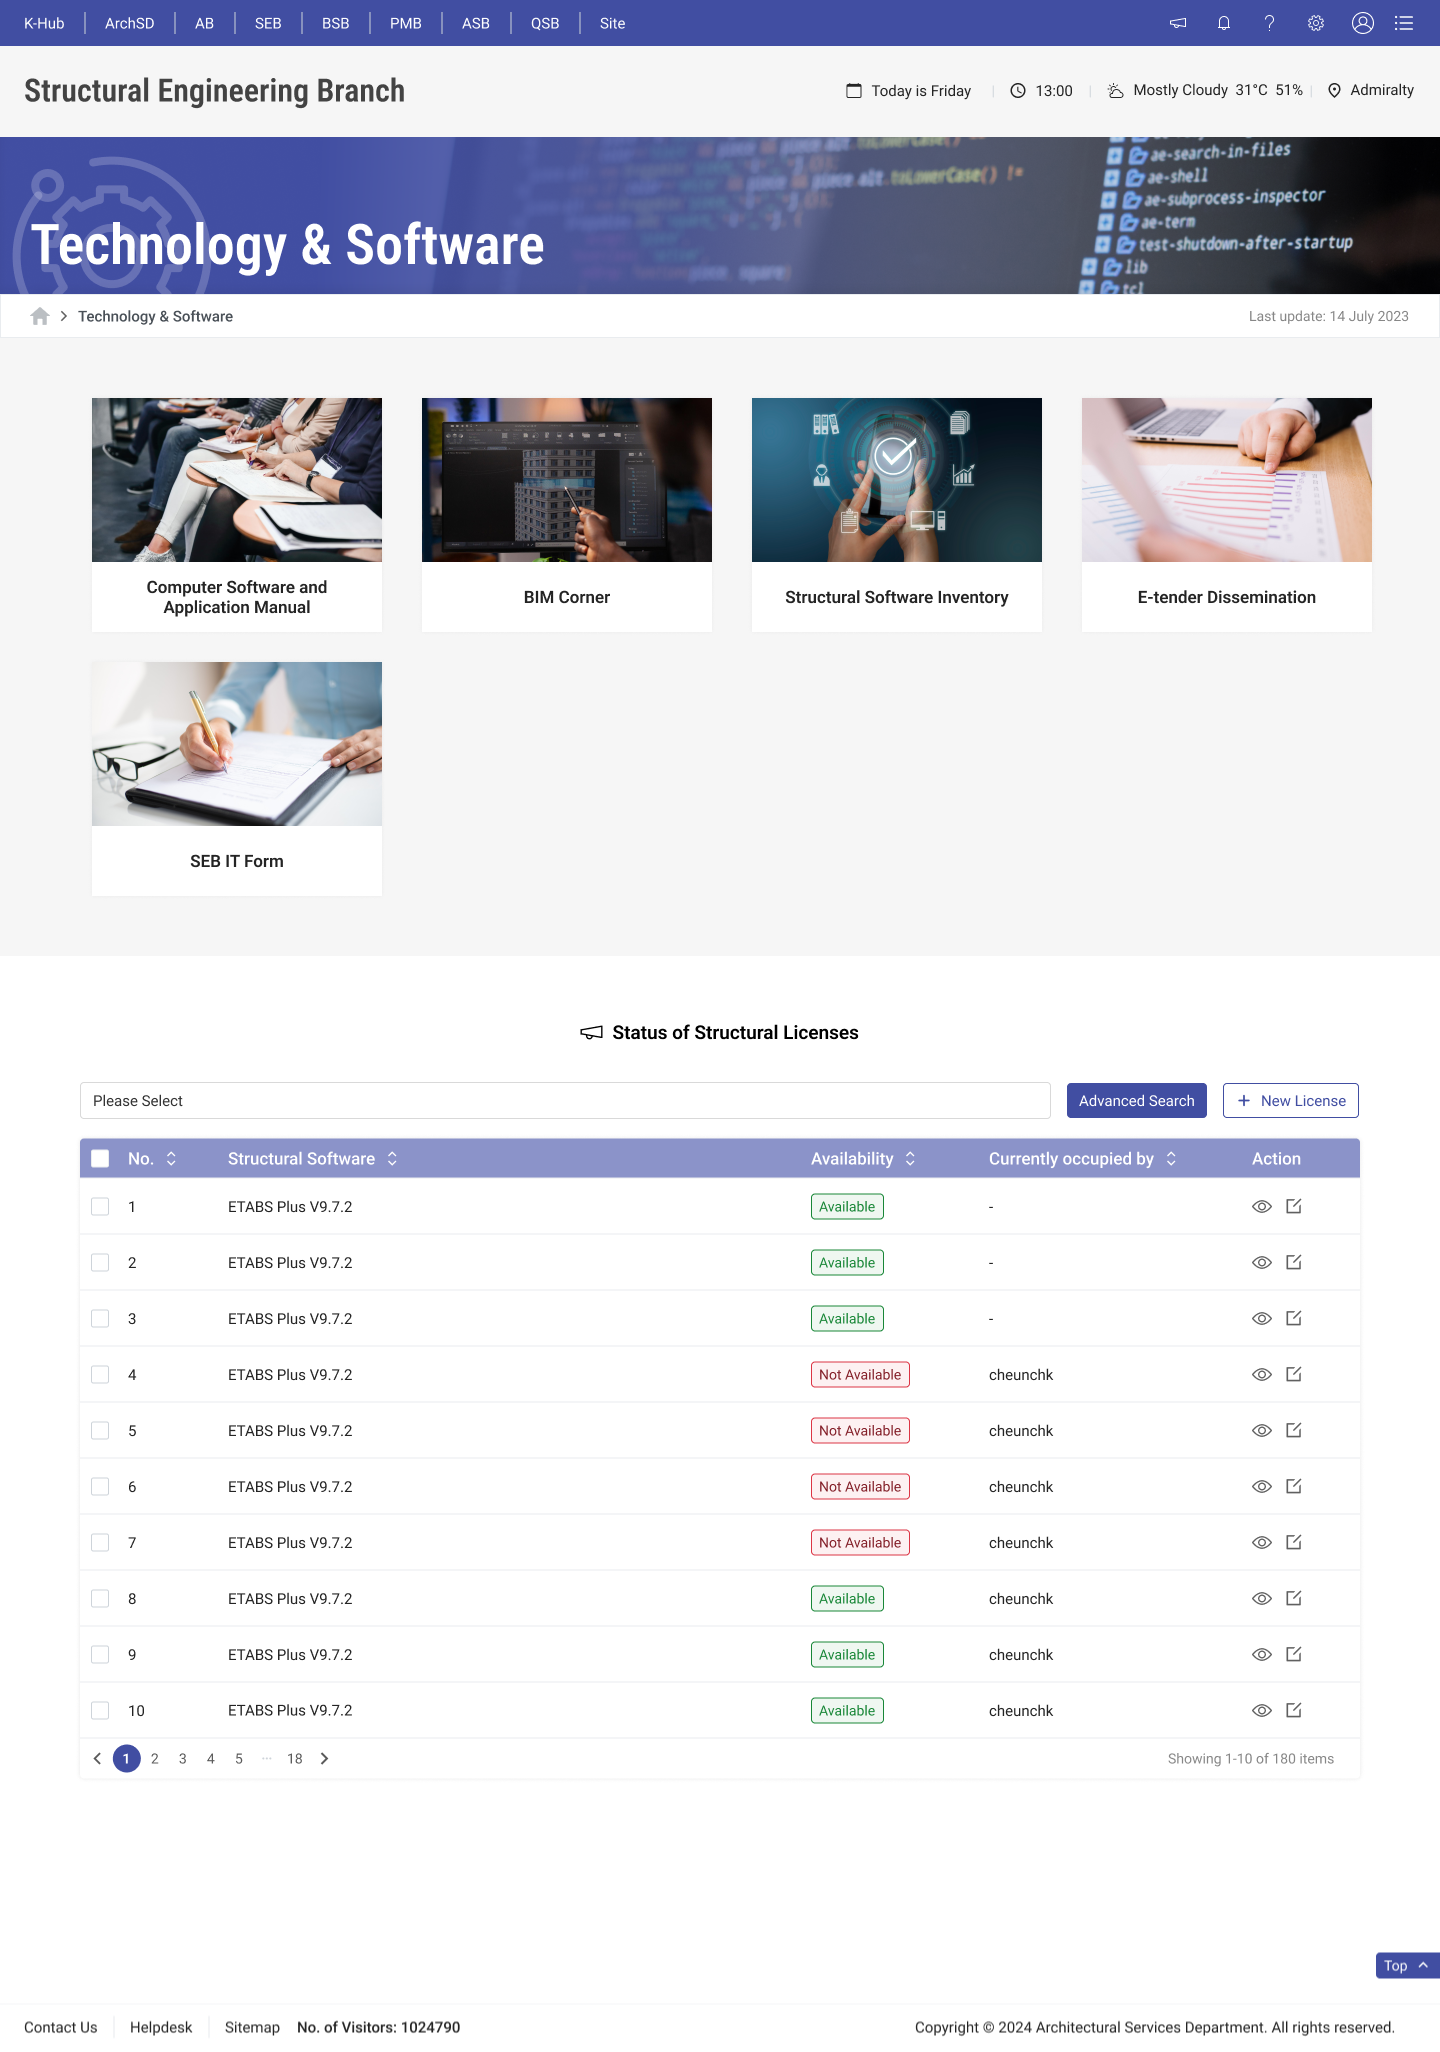1440x2052 pixels.
Task: Click the notification bell icon
Action: (x=1223, y=23)
